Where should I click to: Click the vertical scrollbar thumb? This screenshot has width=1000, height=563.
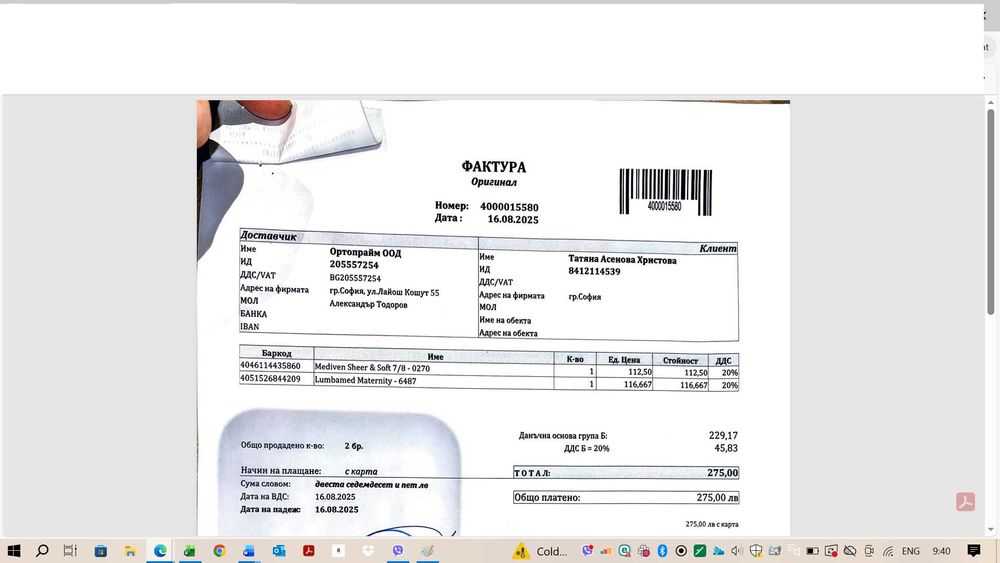tap(990, 212)
